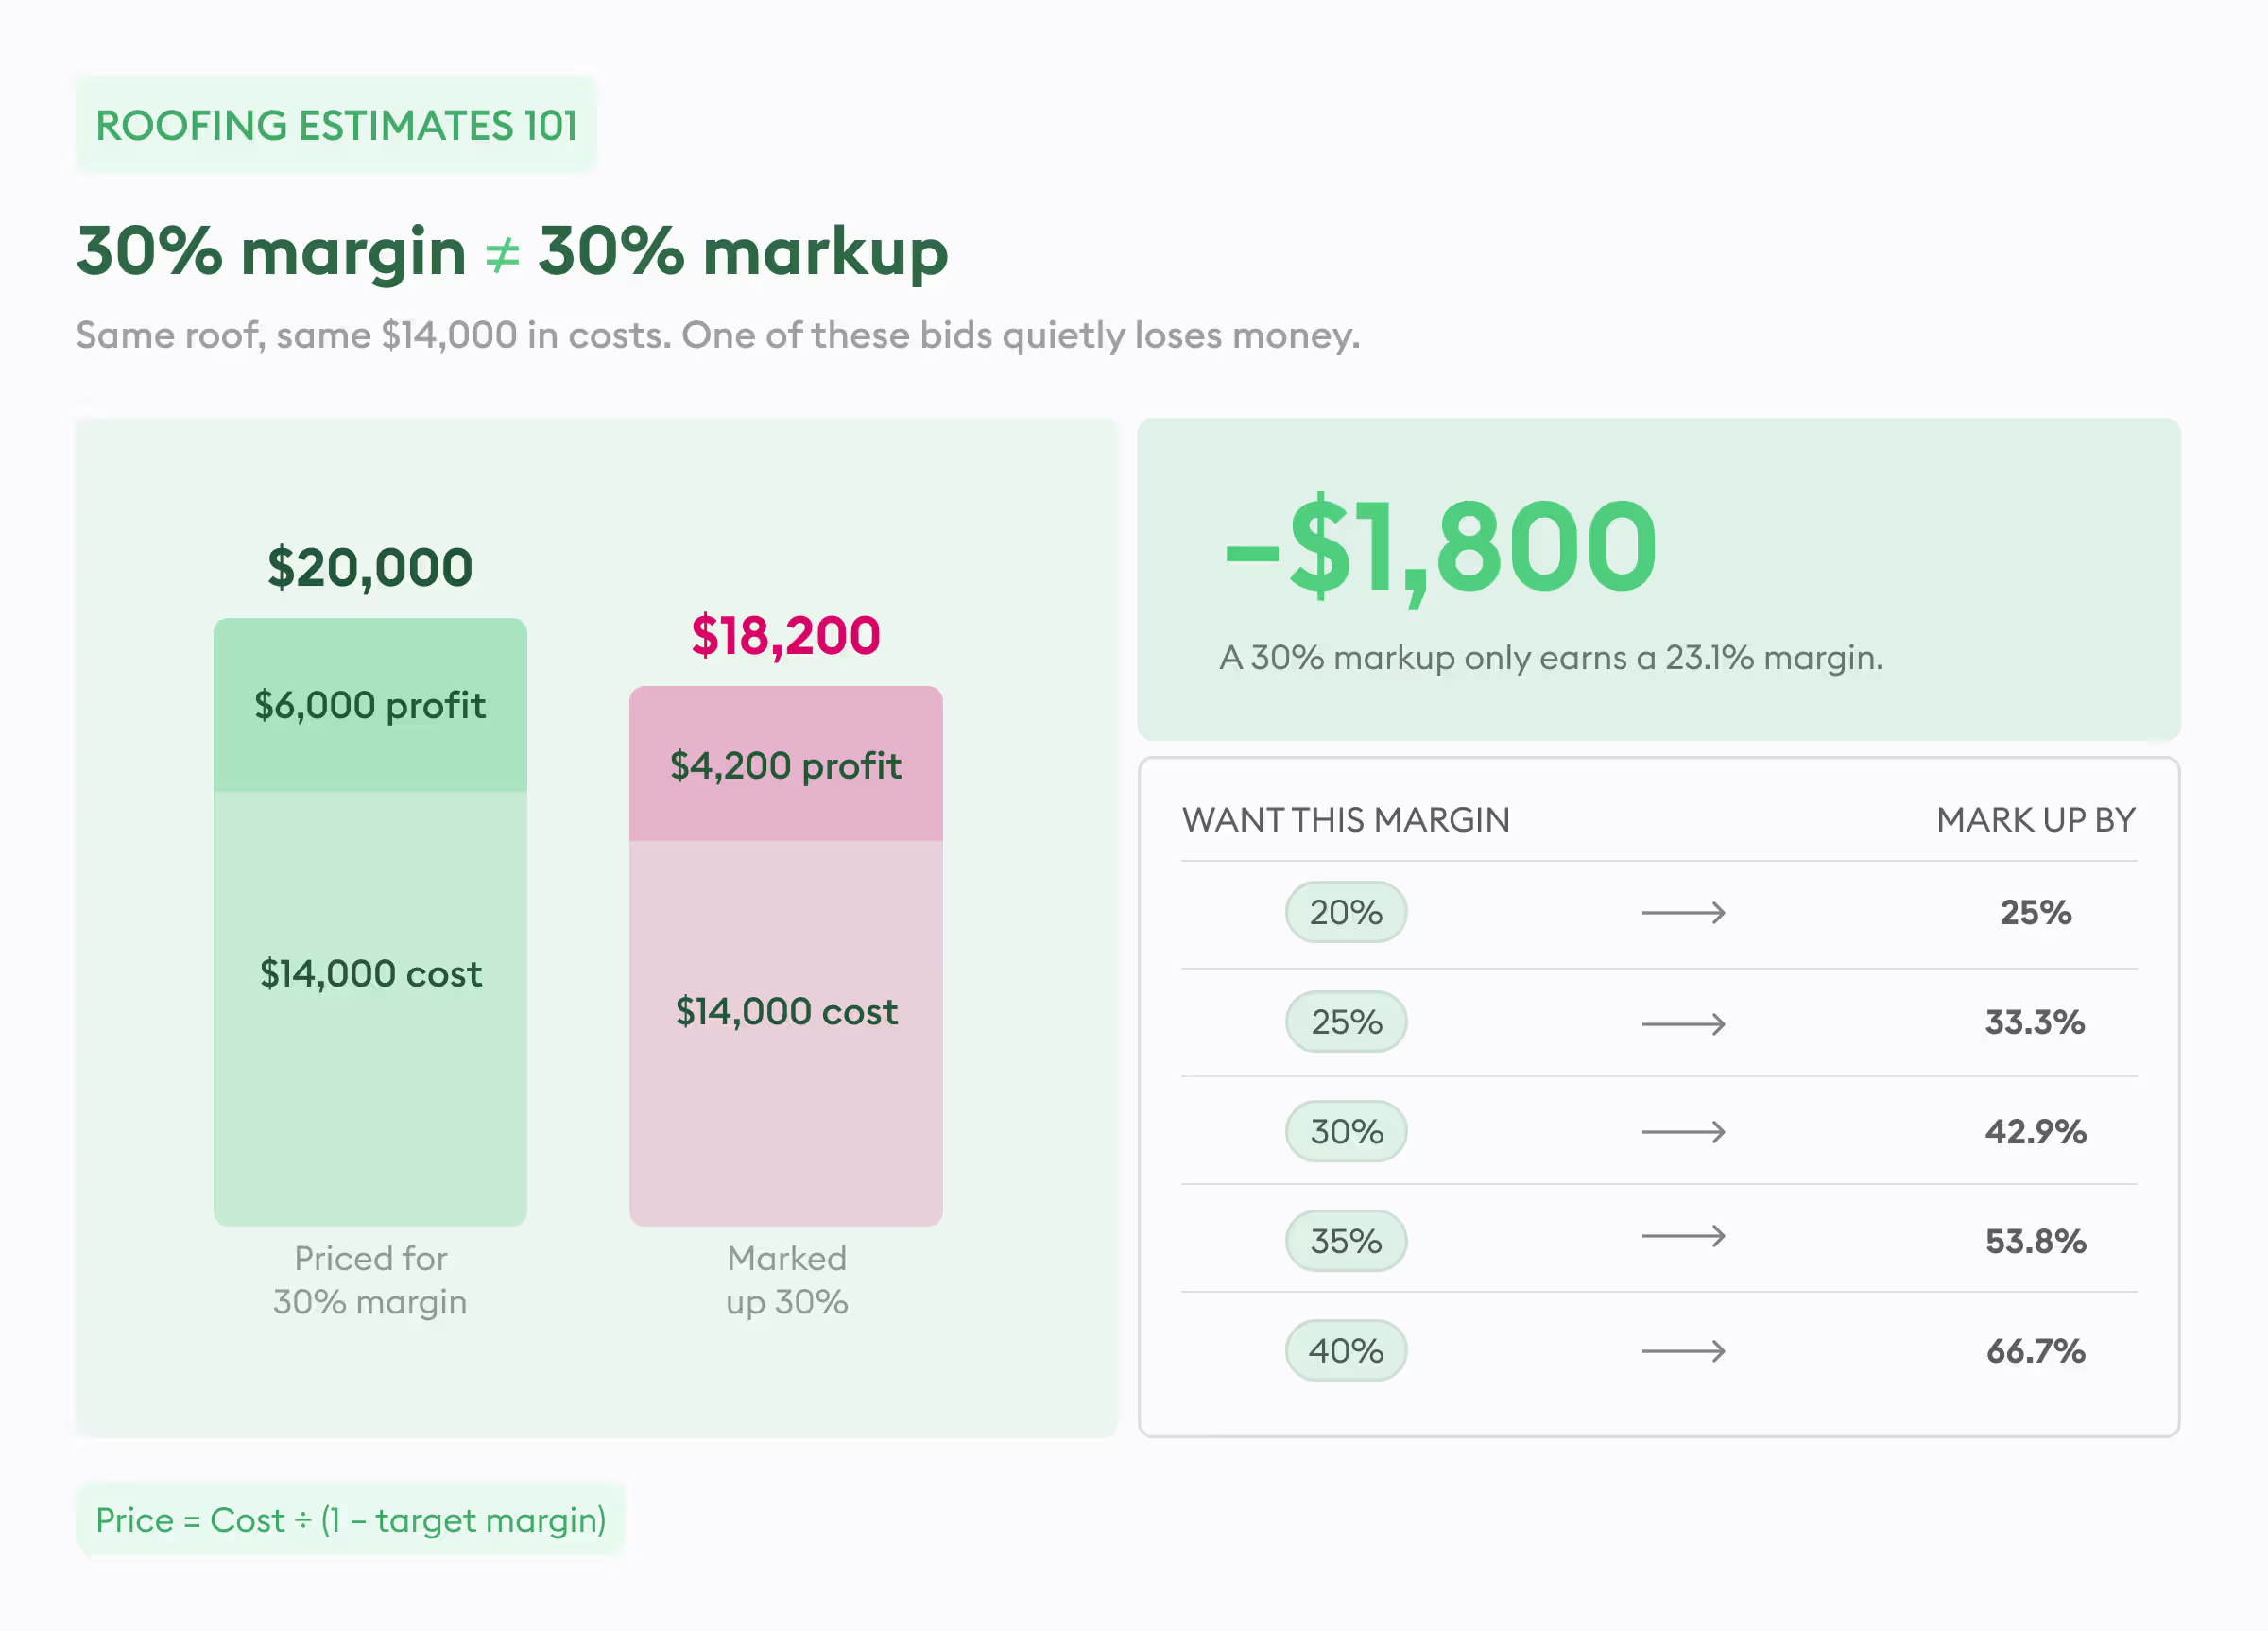Click the MARK UP BY column header

(2036, 820)
